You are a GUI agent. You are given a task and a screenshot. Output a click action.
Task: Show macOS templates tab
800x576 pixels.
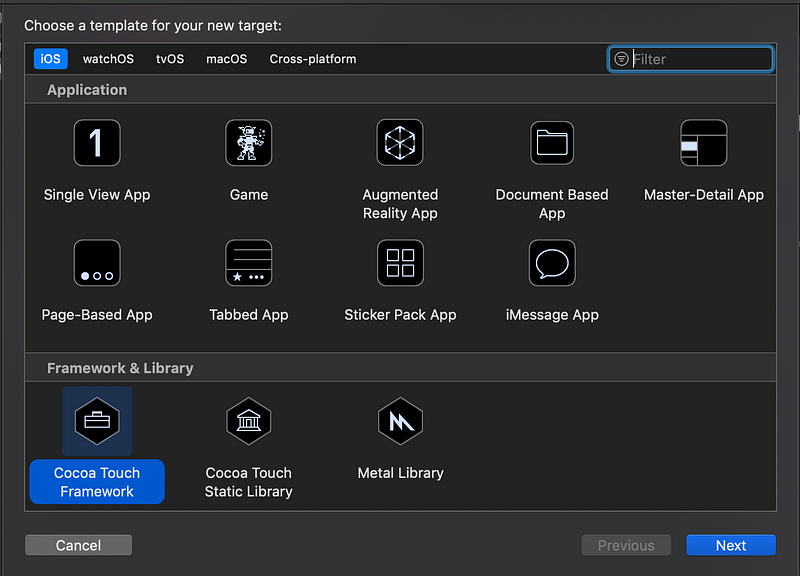[227, 59]
